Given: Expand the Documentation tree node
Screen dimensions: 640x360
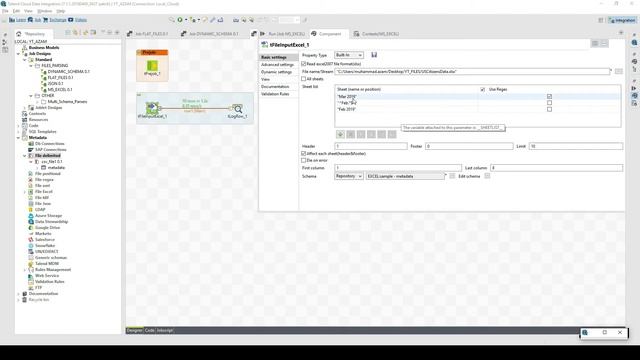Looking at the screenshot, I should [x=18, y=293].
